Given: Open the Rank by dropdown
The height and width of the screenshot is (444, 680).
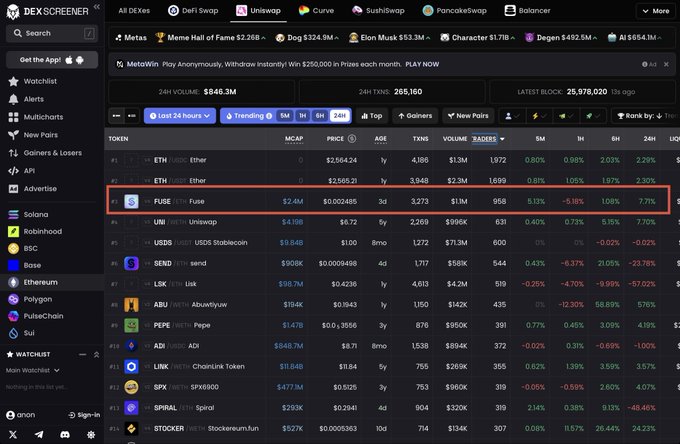Looking at the screenshot, I should click(x=646, y=116).
